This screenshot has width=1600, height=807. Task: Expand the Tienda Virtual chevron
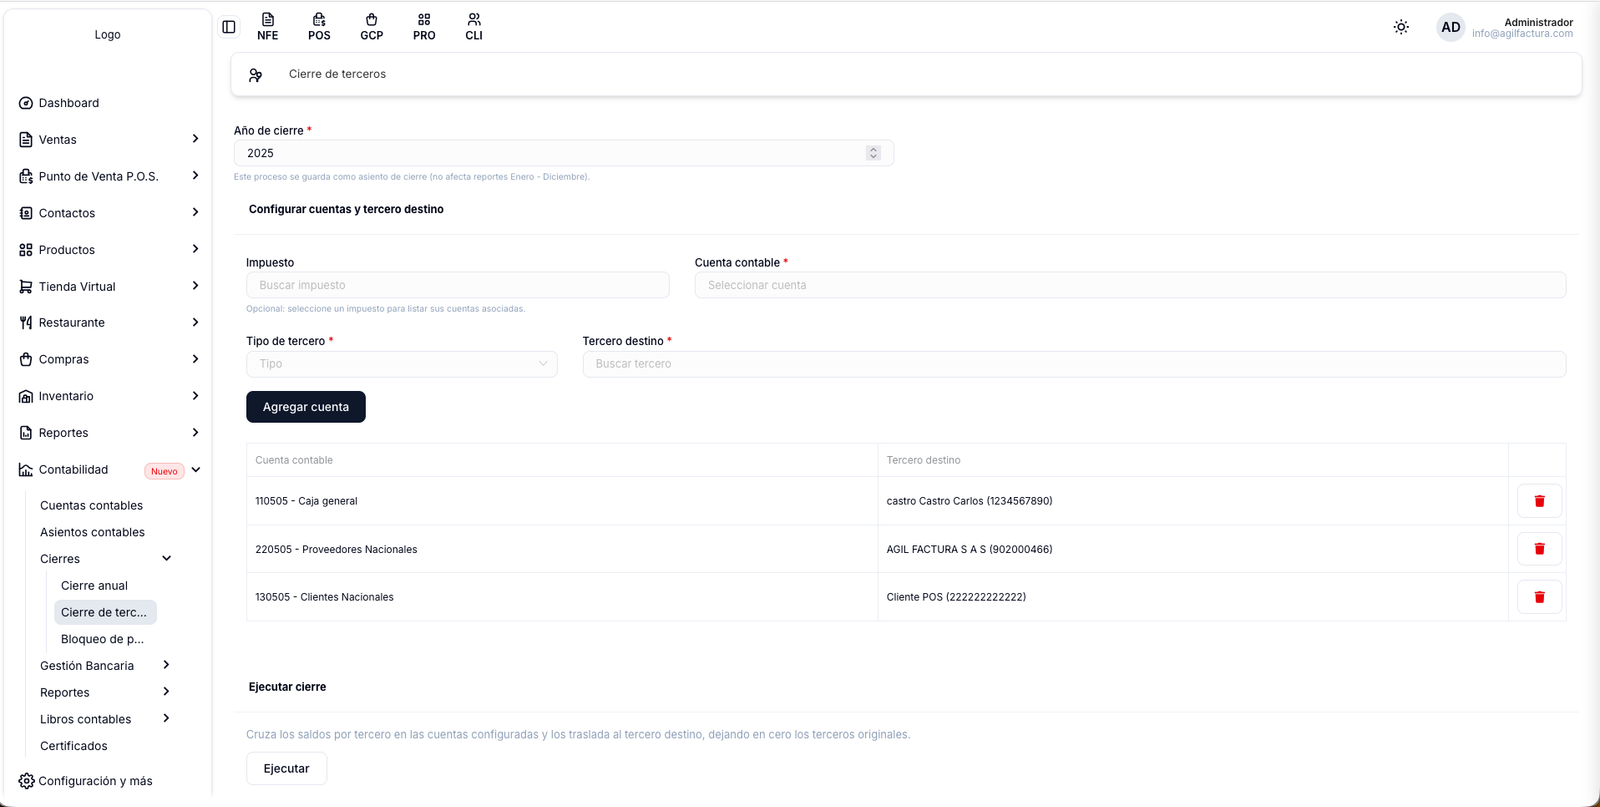click(195, 286)
